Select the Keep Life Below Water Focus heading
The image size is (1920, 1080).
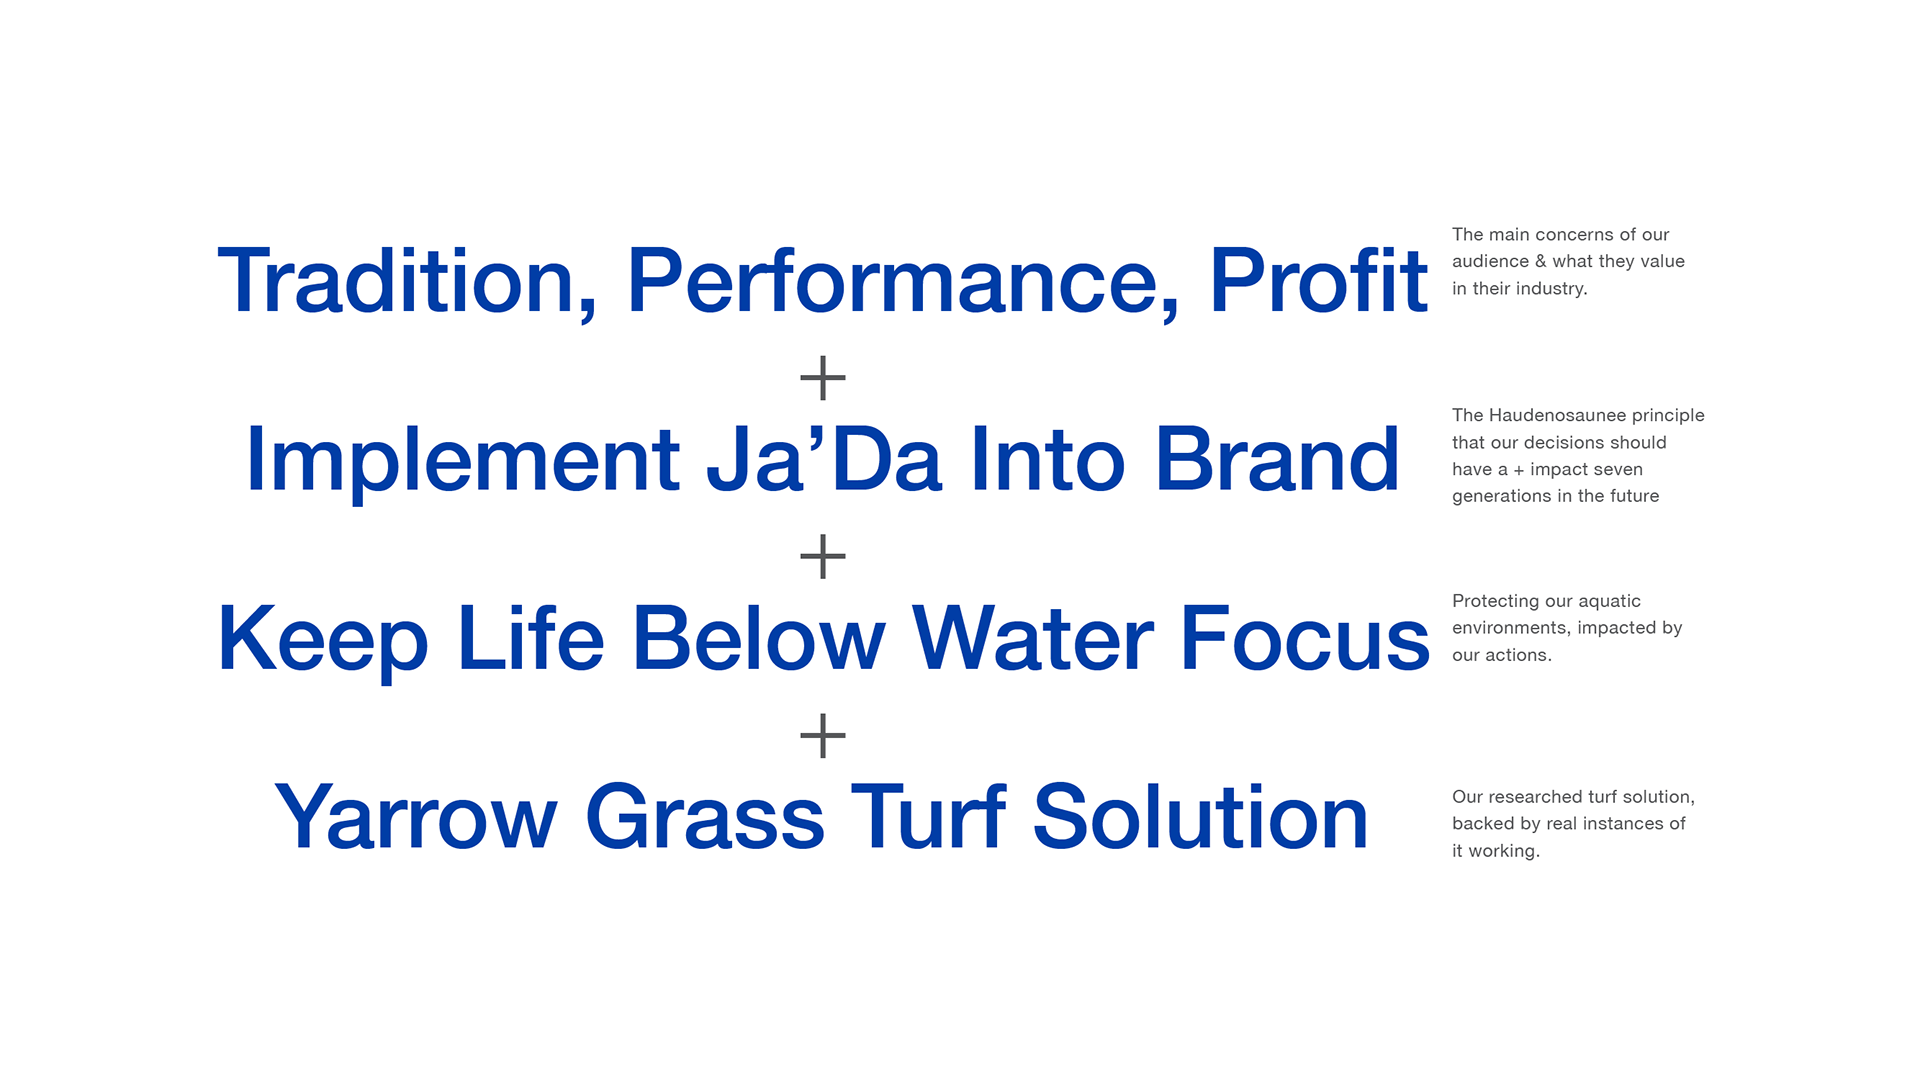tap(823, 639)
